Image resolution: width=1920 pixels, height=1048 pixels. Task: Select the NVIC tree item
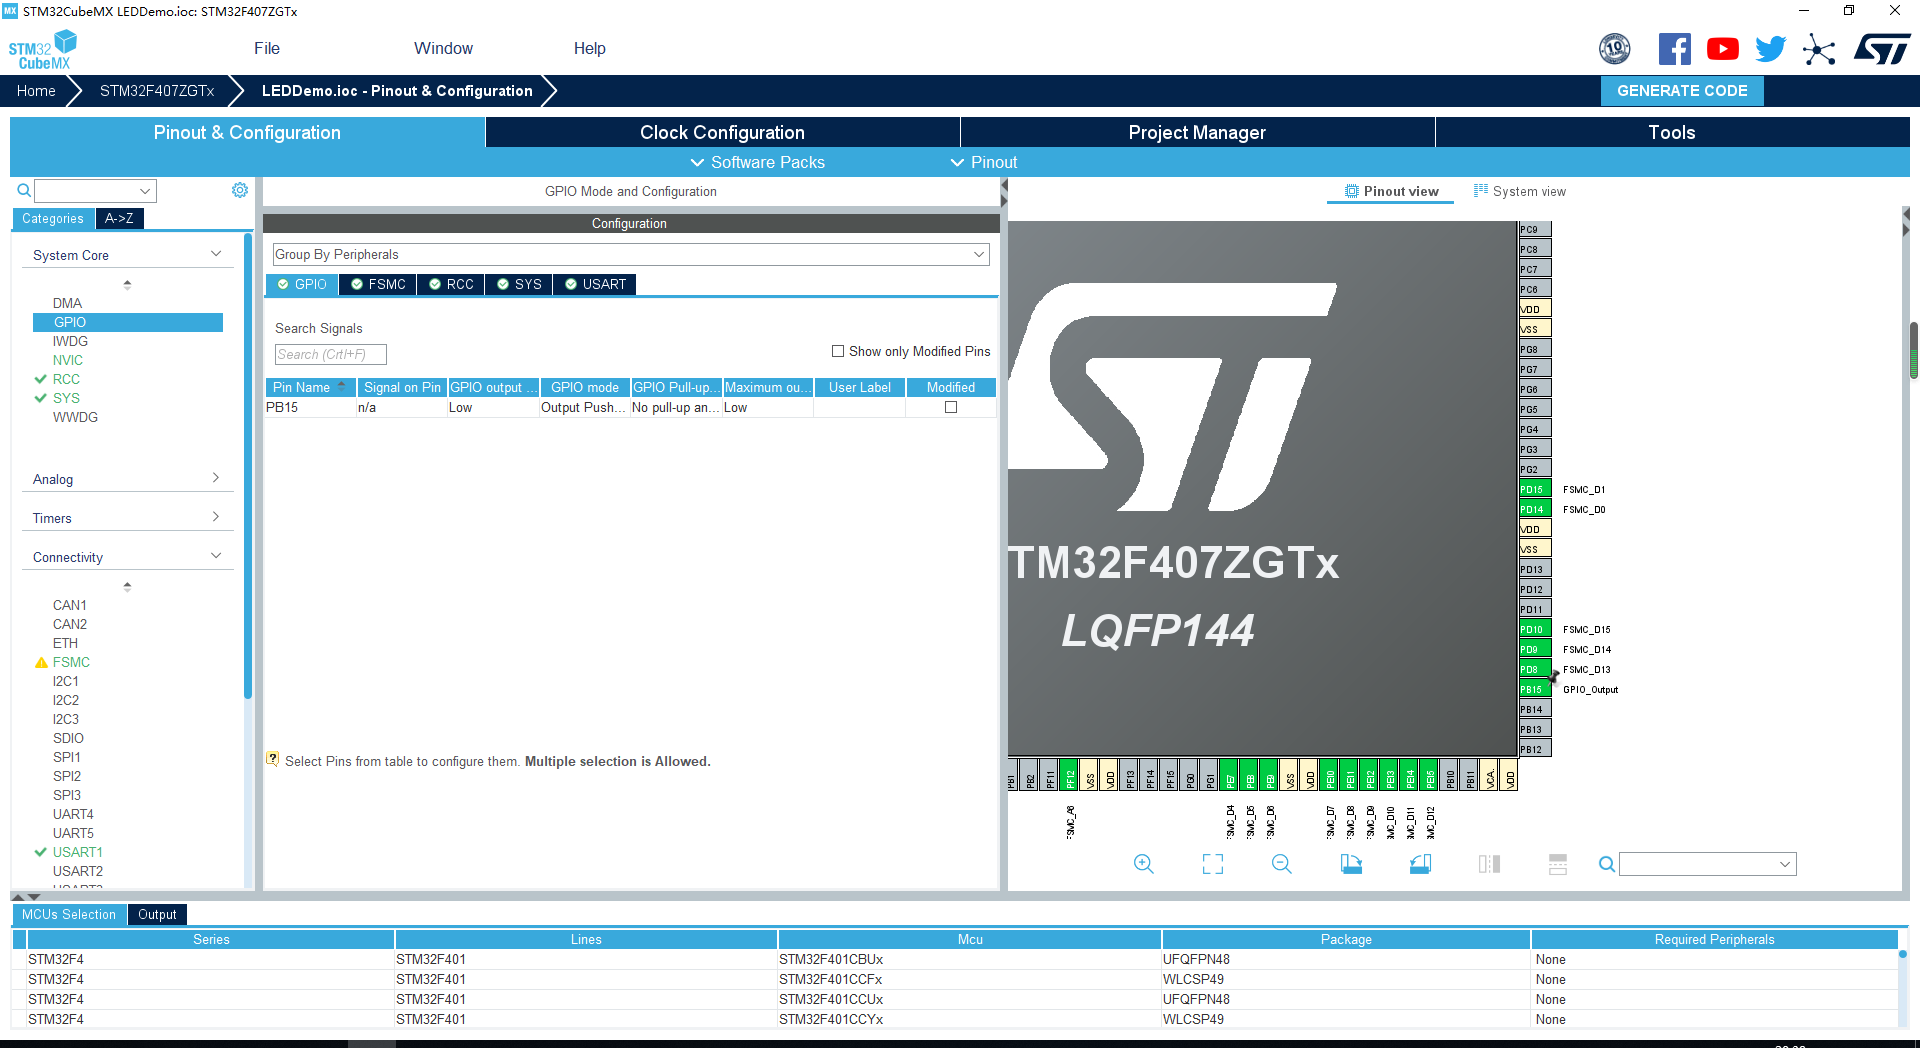[x=68, y=360]
